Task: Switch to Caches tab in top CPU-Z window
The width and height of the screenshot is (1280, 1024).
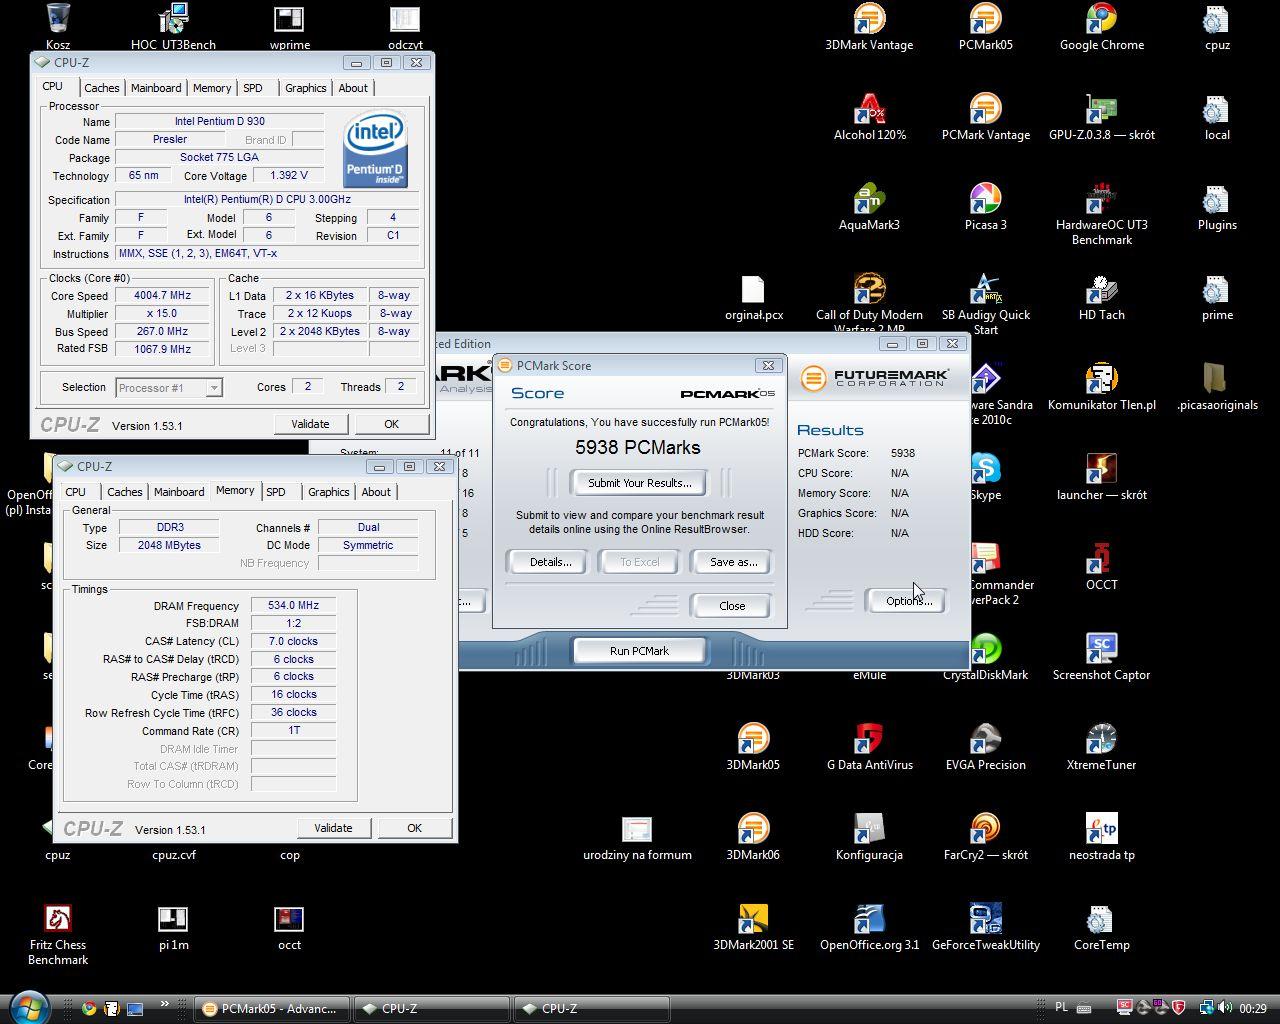Action: click(x=101, y=88)
